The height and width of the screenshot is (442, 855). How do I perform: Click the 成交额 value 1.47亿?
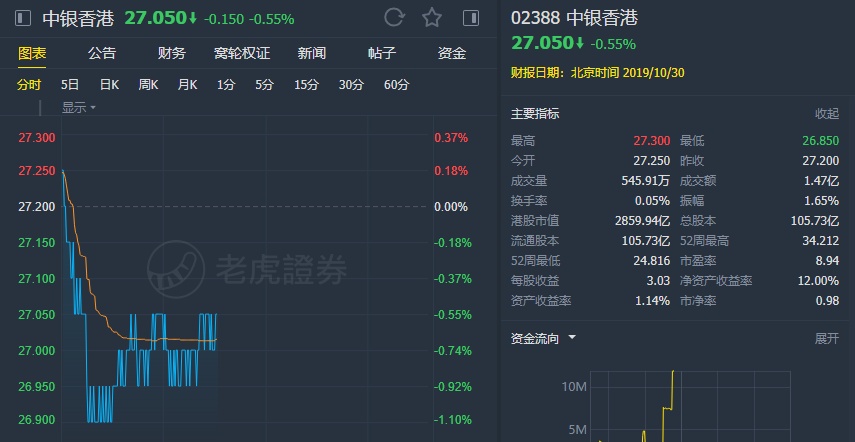pyautogui.click(x=822, y=181)
